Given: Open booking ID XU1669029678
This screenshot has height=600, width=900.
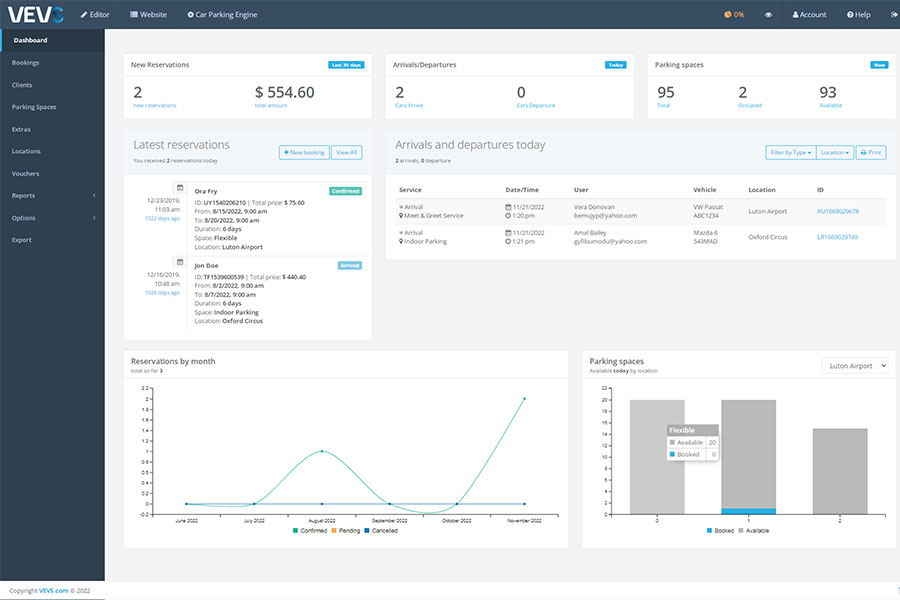Looking at the screenshot, I should [837, 211].
